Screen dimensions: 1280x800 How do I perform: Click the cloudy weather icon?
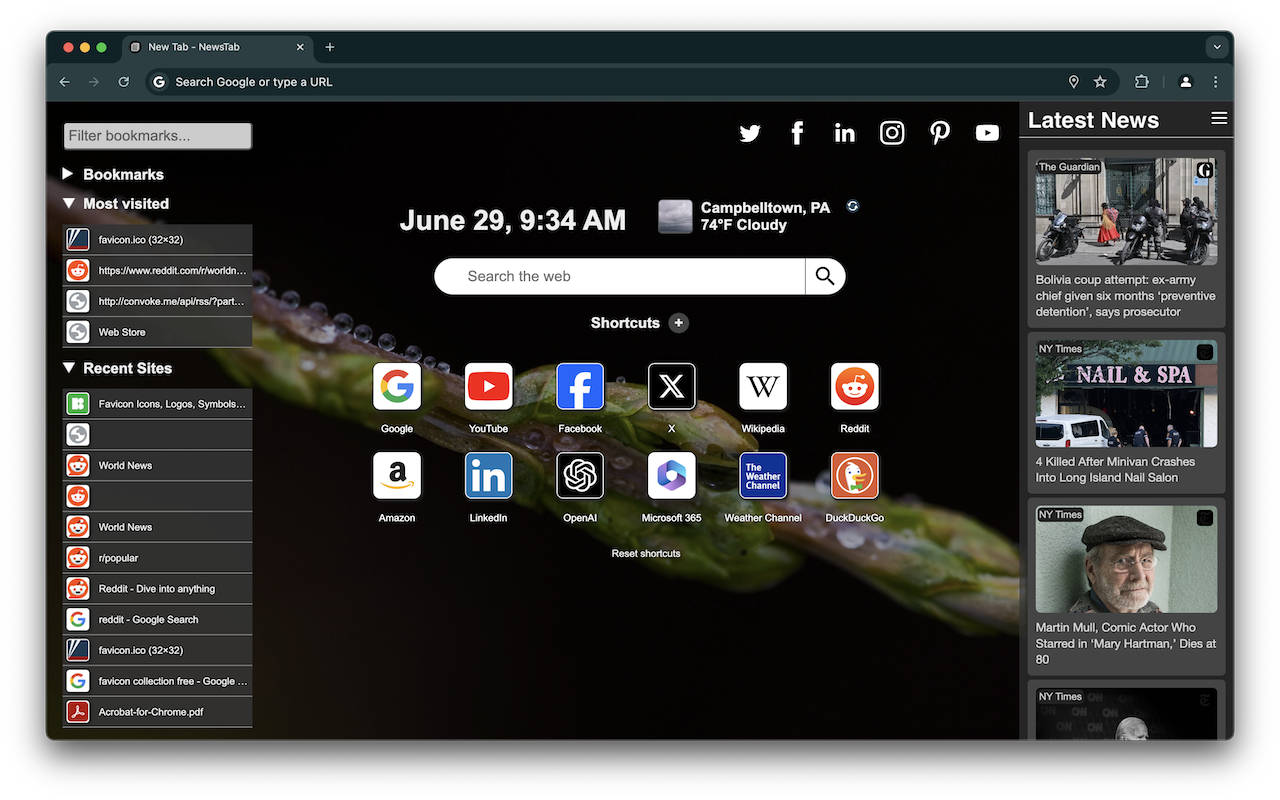675,216
